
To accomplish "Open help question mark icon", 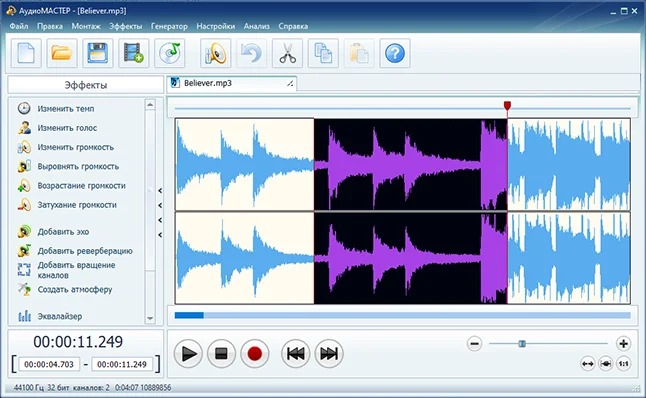I will [x=395, y=53].
